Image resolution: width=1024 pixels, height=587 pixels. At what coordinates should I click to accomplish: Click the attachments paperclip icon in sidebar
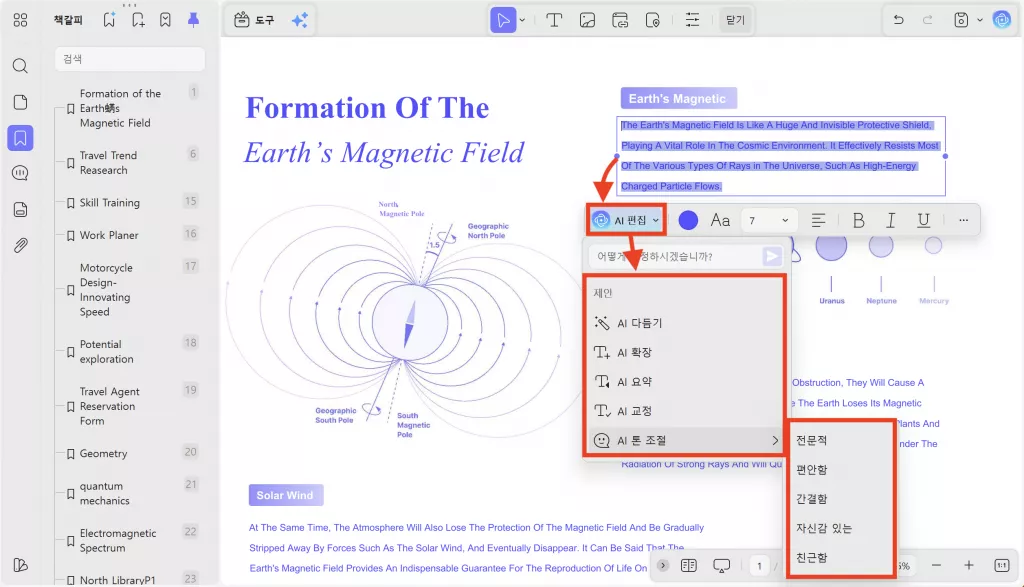click(21, 245)
